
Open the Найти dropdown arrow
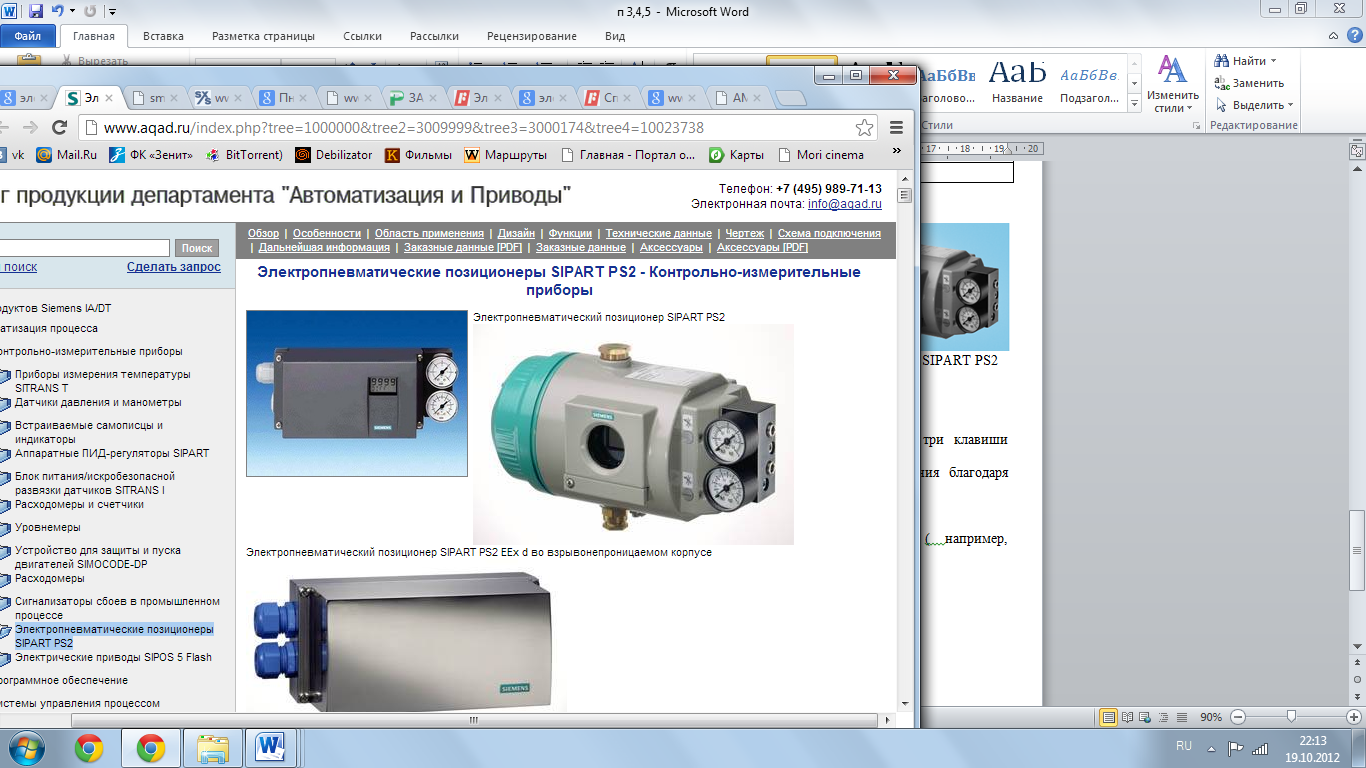1274,62
